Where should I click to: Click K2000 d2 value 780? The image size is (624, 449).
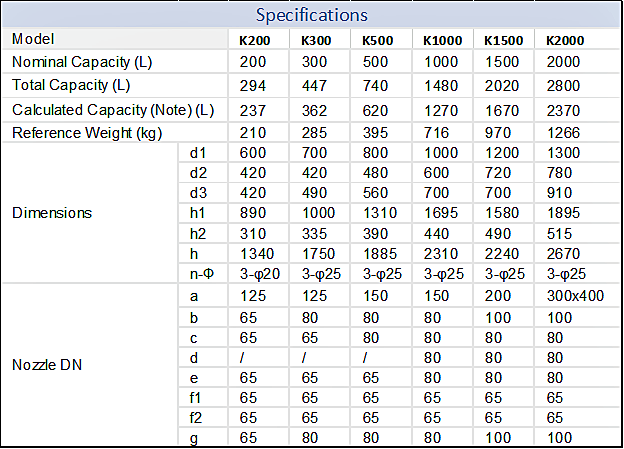(x=560, y=173)
